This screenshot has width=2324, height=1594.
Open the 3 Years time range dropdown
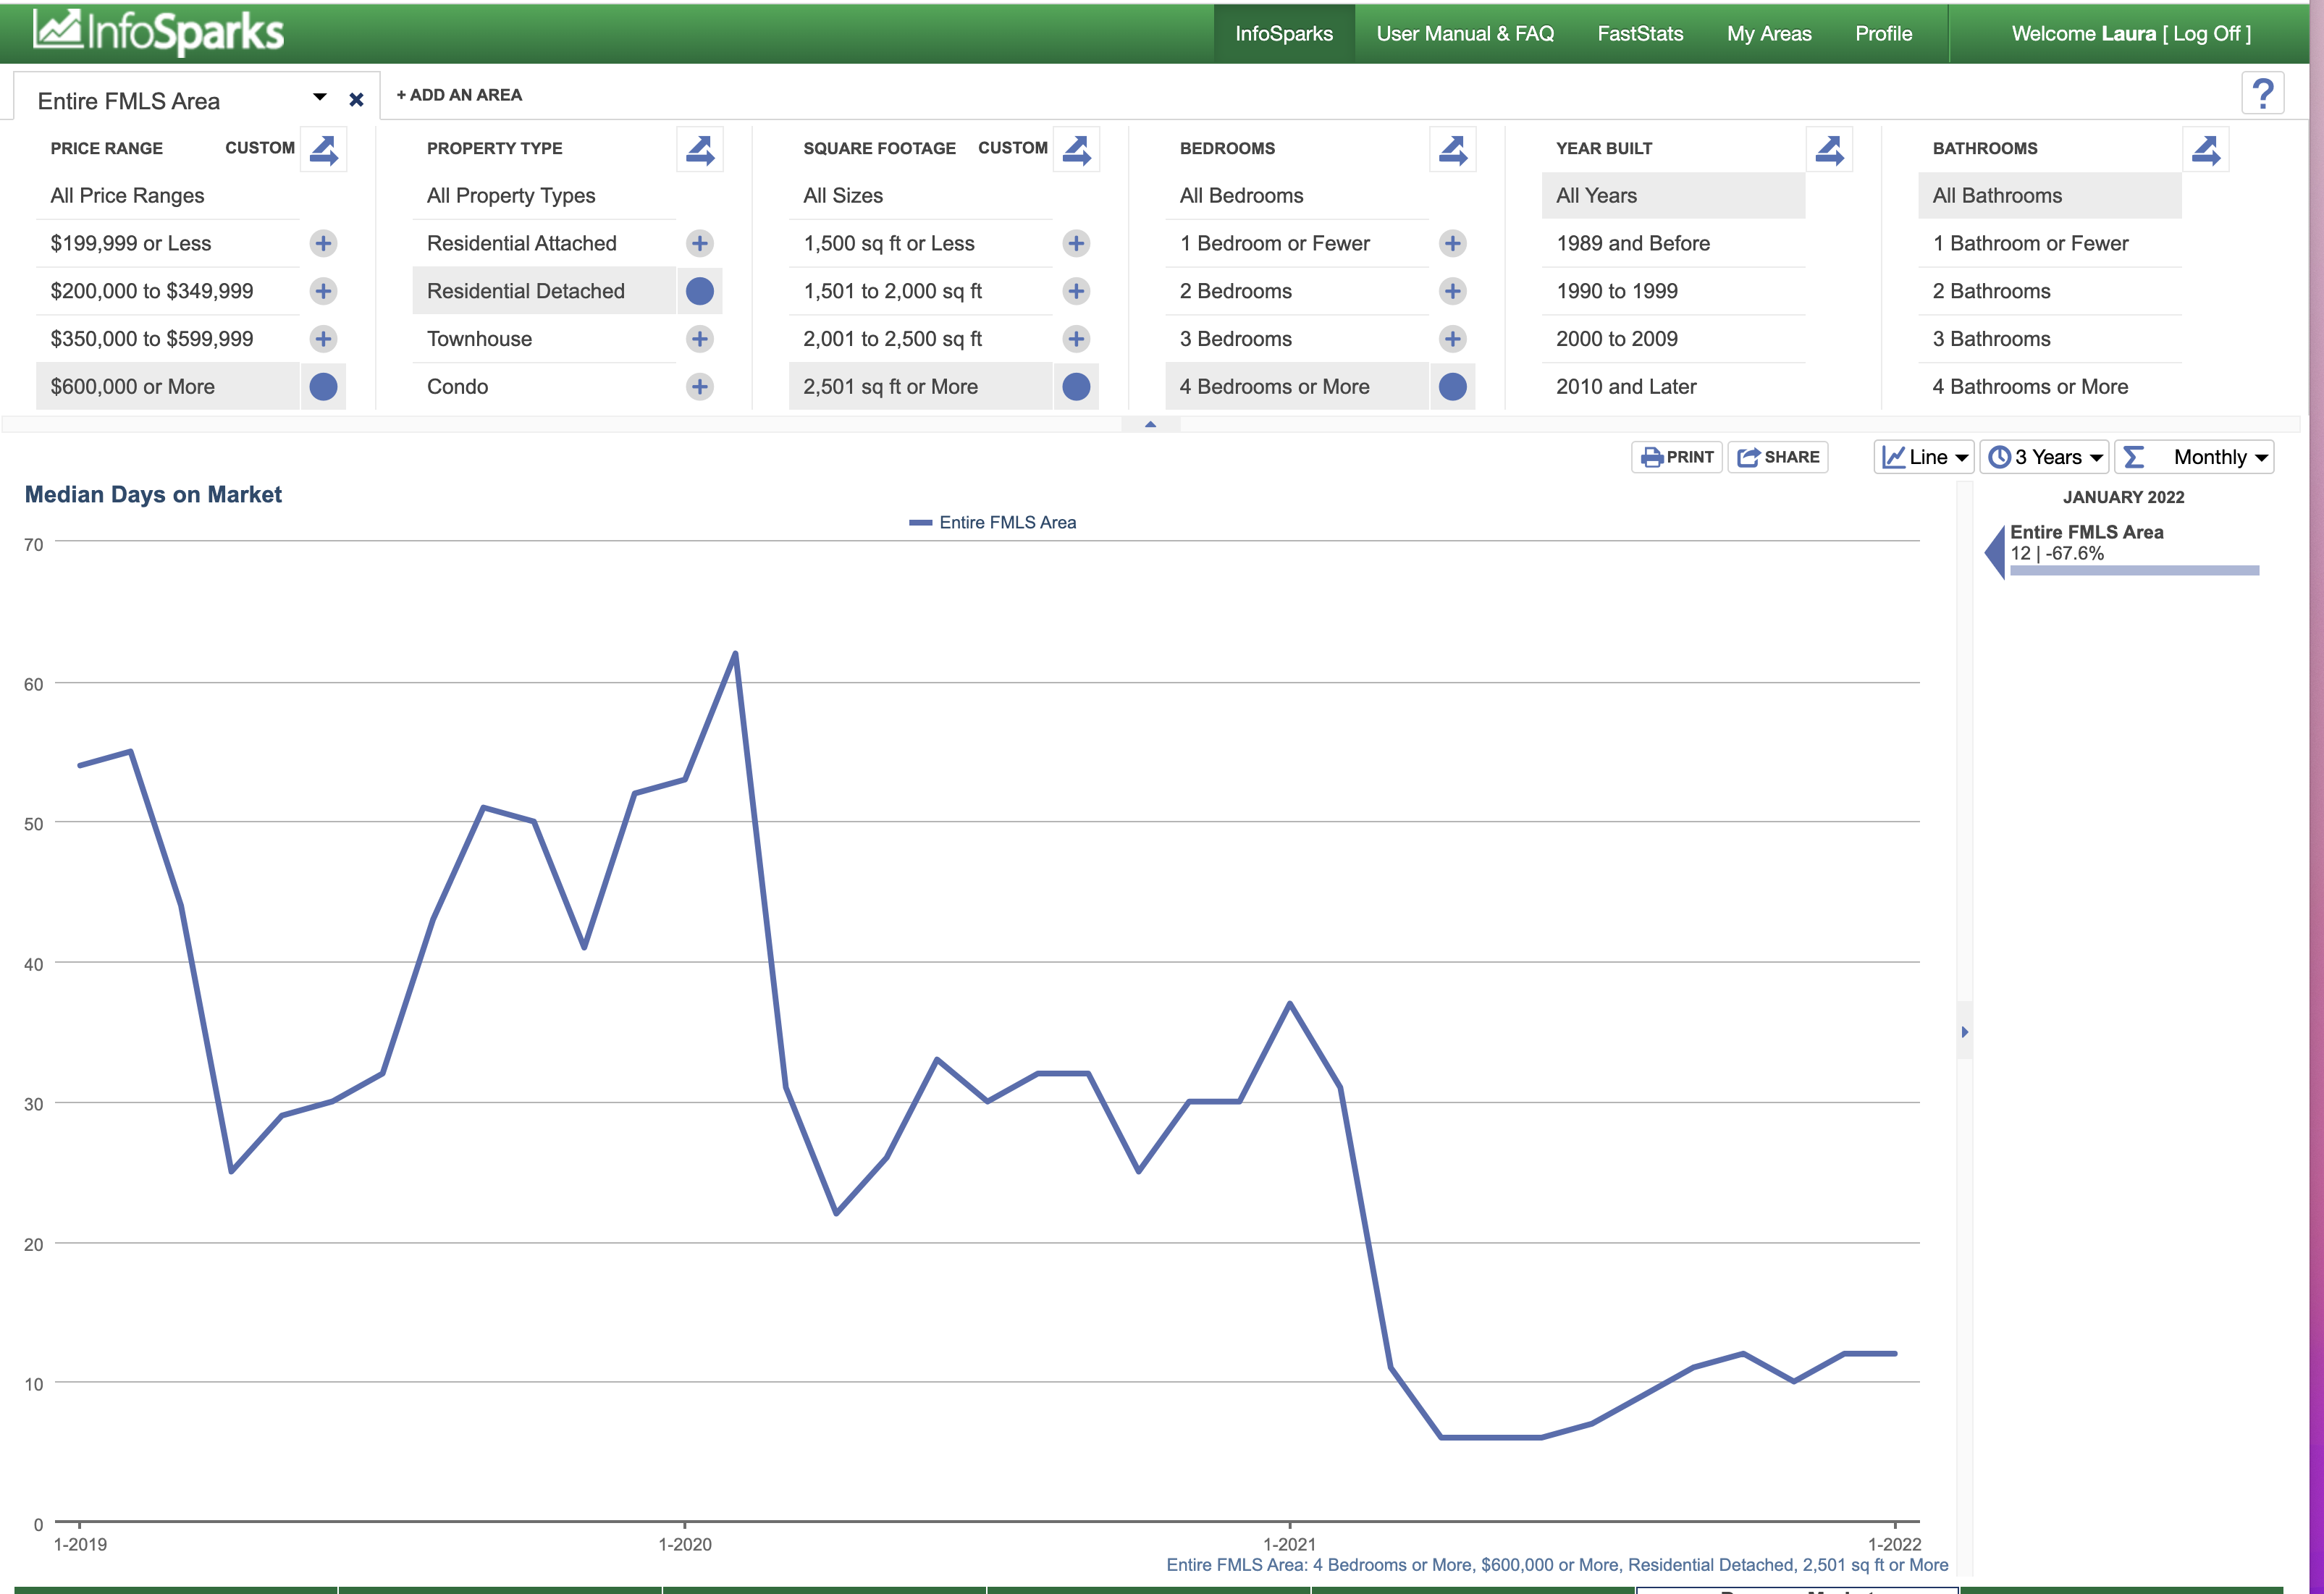(2045, 457)
